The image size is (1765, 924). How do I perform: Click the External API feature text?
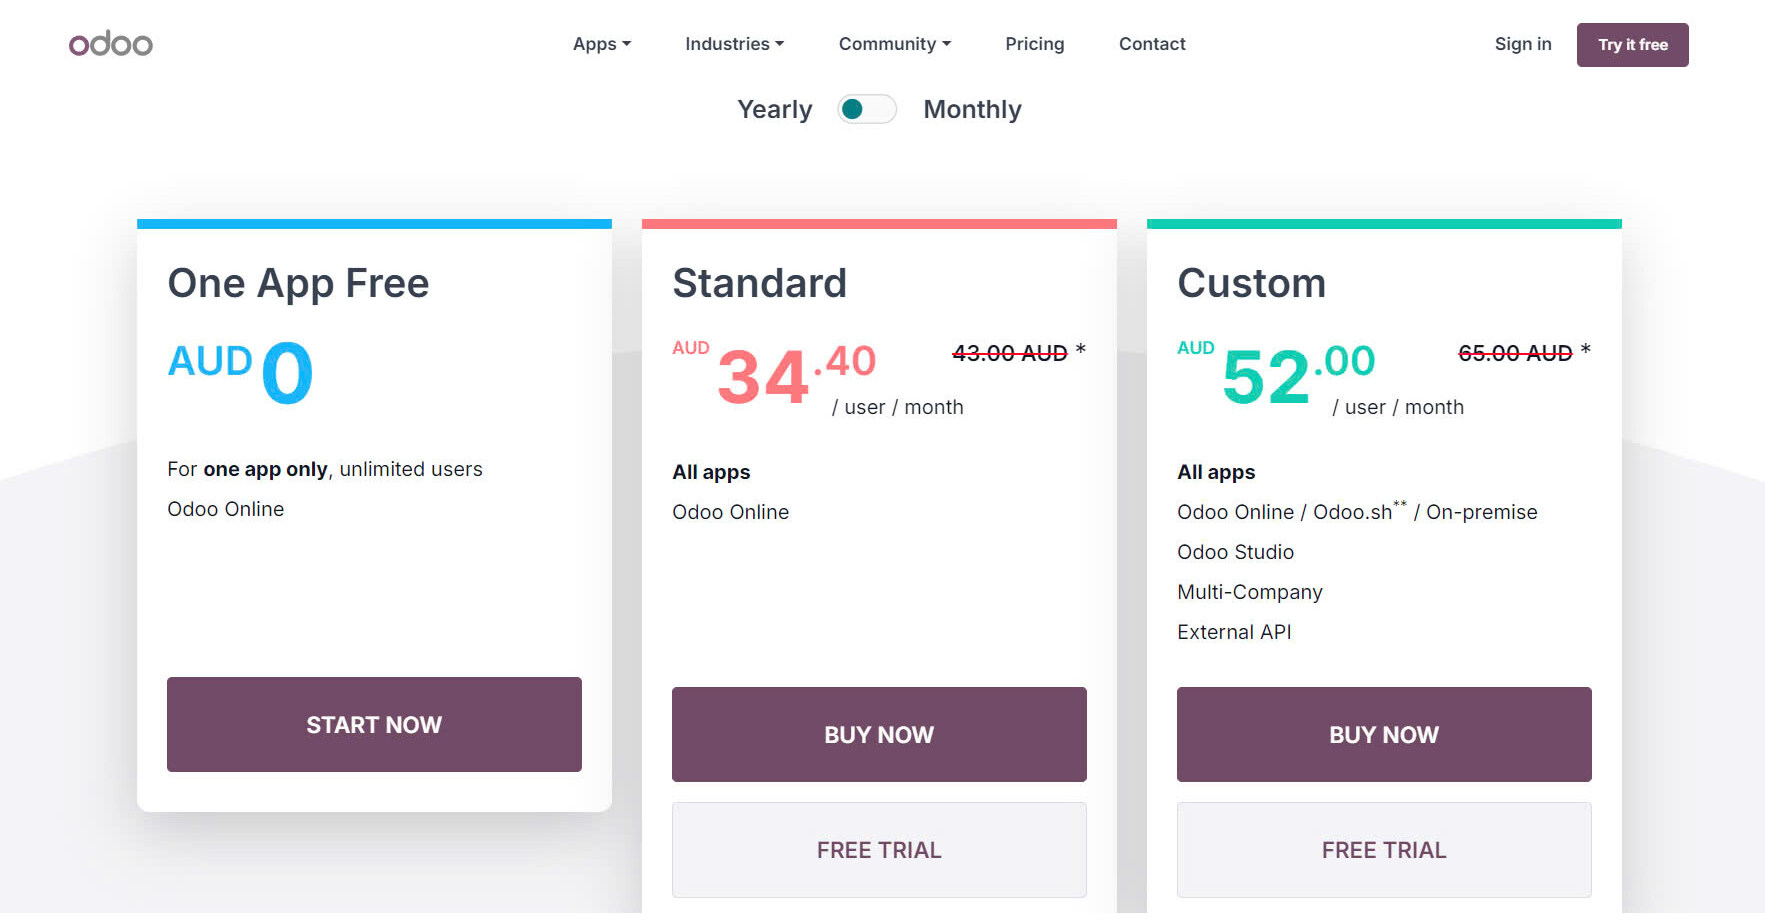pos(1234,631)
